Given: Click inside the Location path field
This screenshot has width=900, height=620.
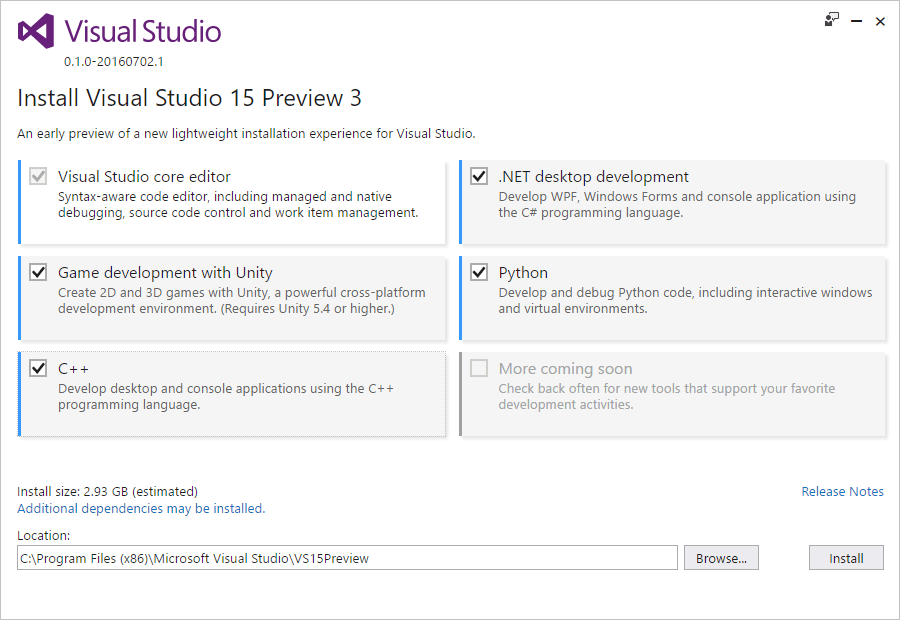Looking at the screenshot, I should 345,557.
